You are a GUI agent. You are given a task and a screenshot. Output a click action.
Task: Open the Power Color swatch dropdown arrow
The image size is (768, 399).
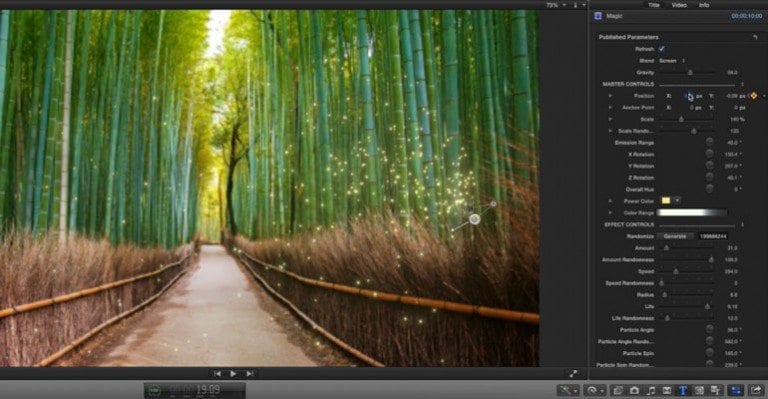(x=677, y=201)
